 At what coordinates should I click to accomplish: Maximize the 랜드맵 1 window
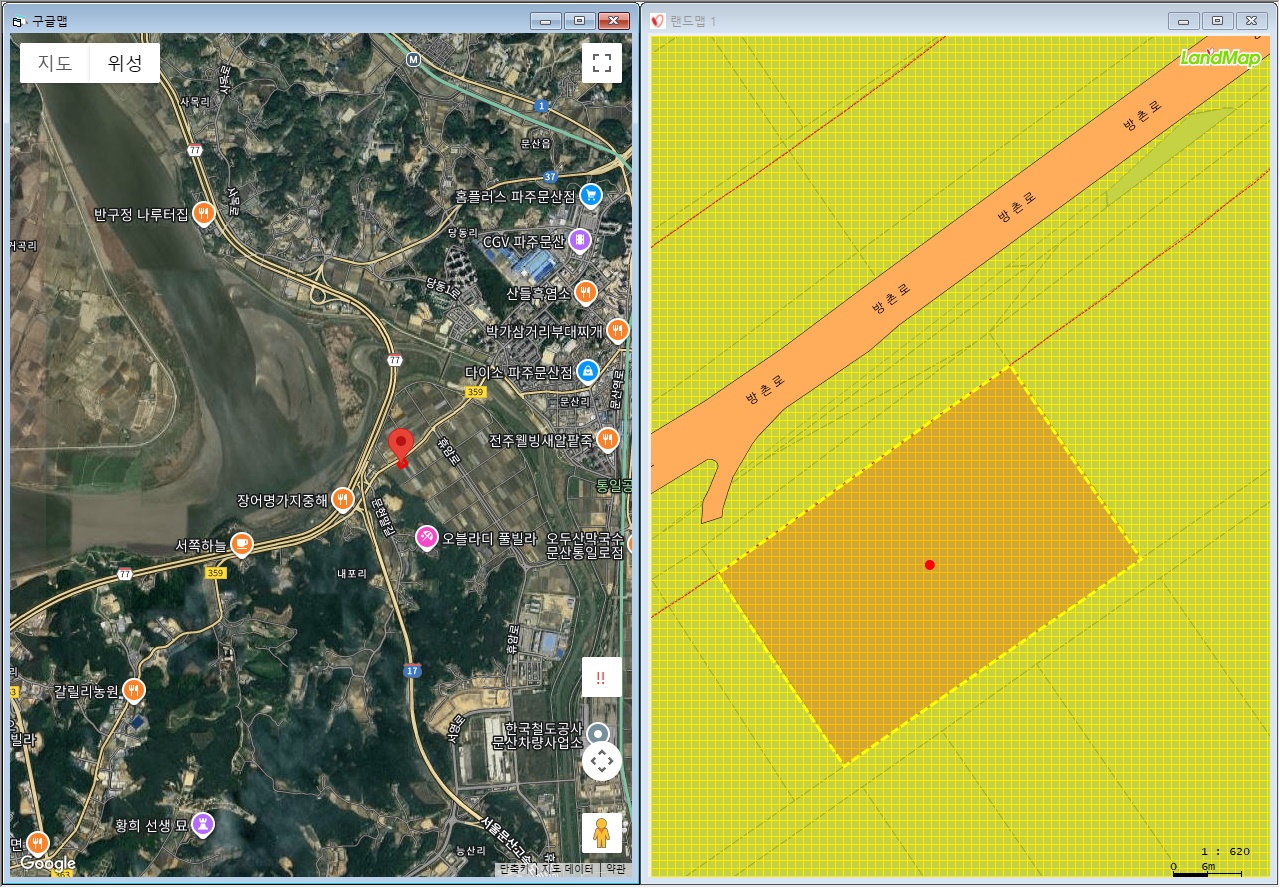coord(1217,21)
